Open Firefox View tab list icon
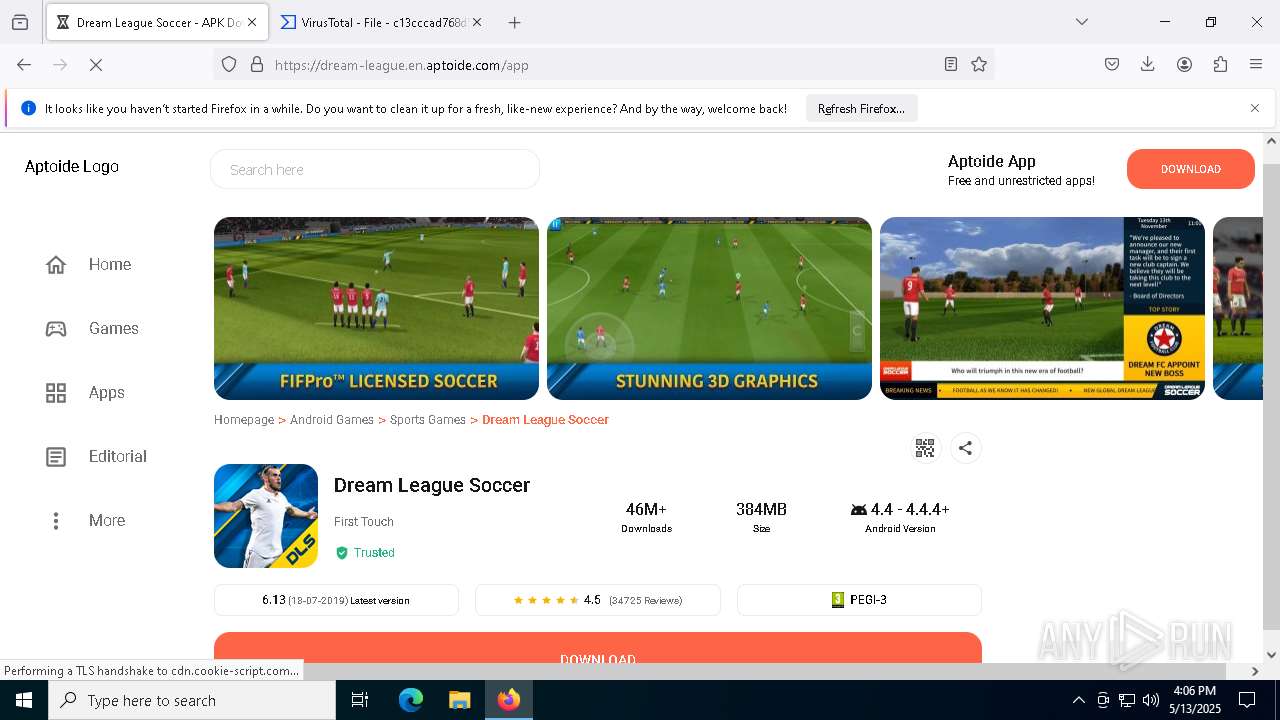Image resolution: width=1280 pixels, height=720 pixels. tap(20, 22)
